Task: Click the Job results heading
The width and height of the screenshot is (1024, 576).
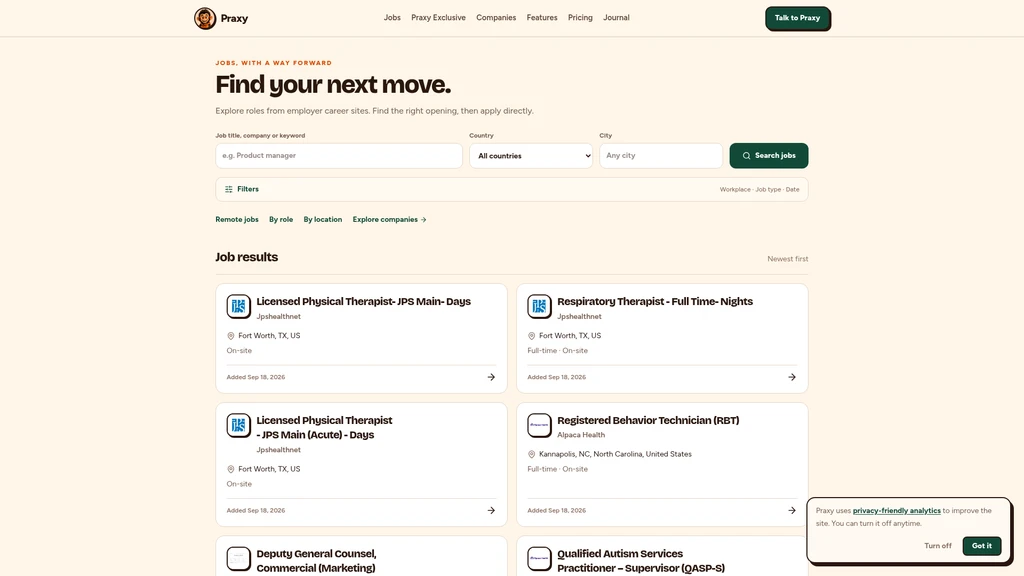Action: 247,257
